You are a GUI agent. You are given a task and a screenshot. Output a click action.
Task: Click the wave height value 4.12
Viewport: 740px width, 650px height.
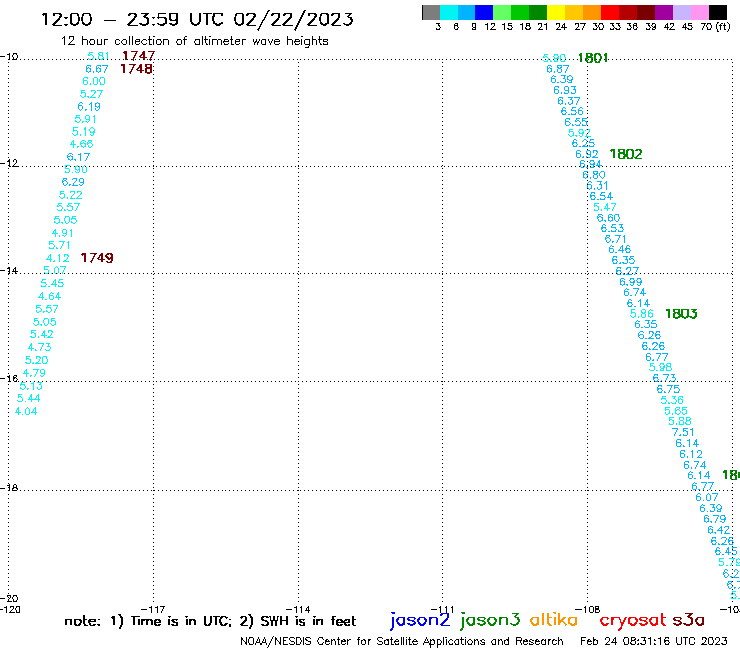58,258
